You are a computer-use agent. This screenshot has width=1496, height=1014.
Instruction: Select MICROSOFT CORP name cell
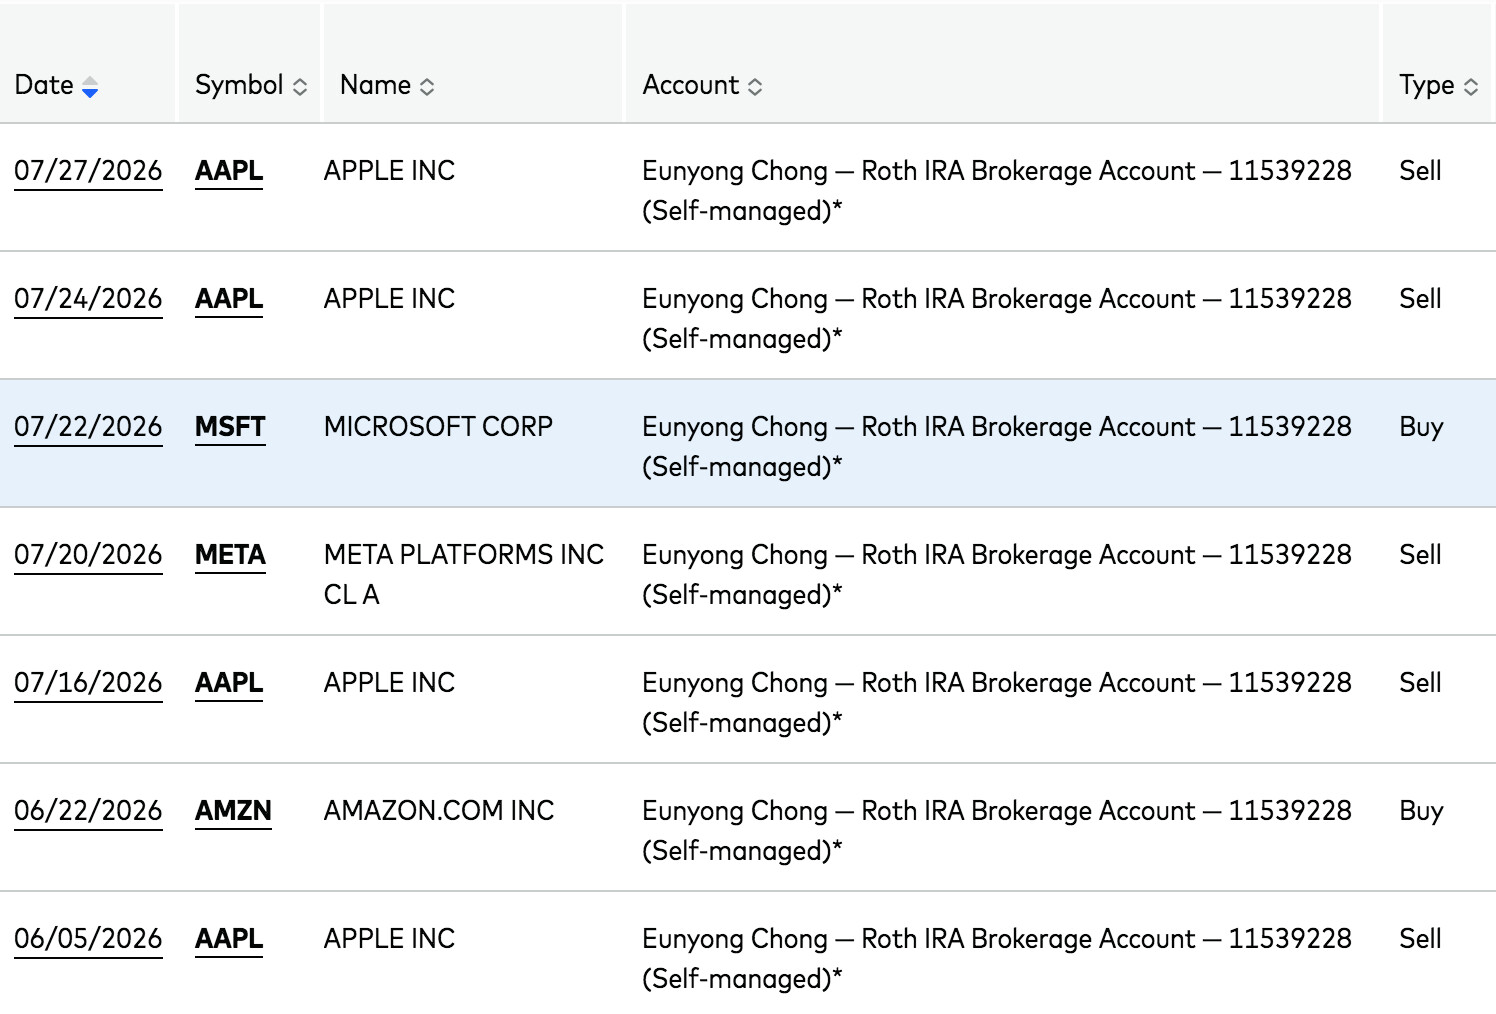click(438, 427)
